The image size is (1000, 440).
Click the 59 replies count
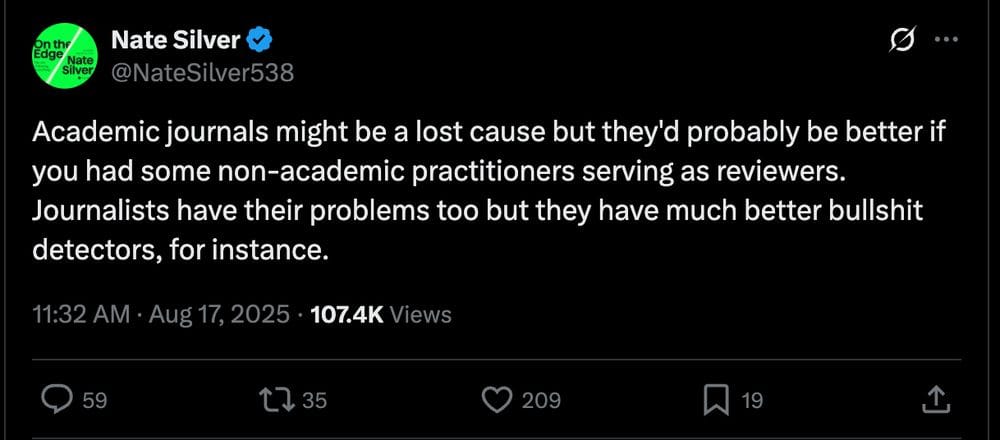95,400
